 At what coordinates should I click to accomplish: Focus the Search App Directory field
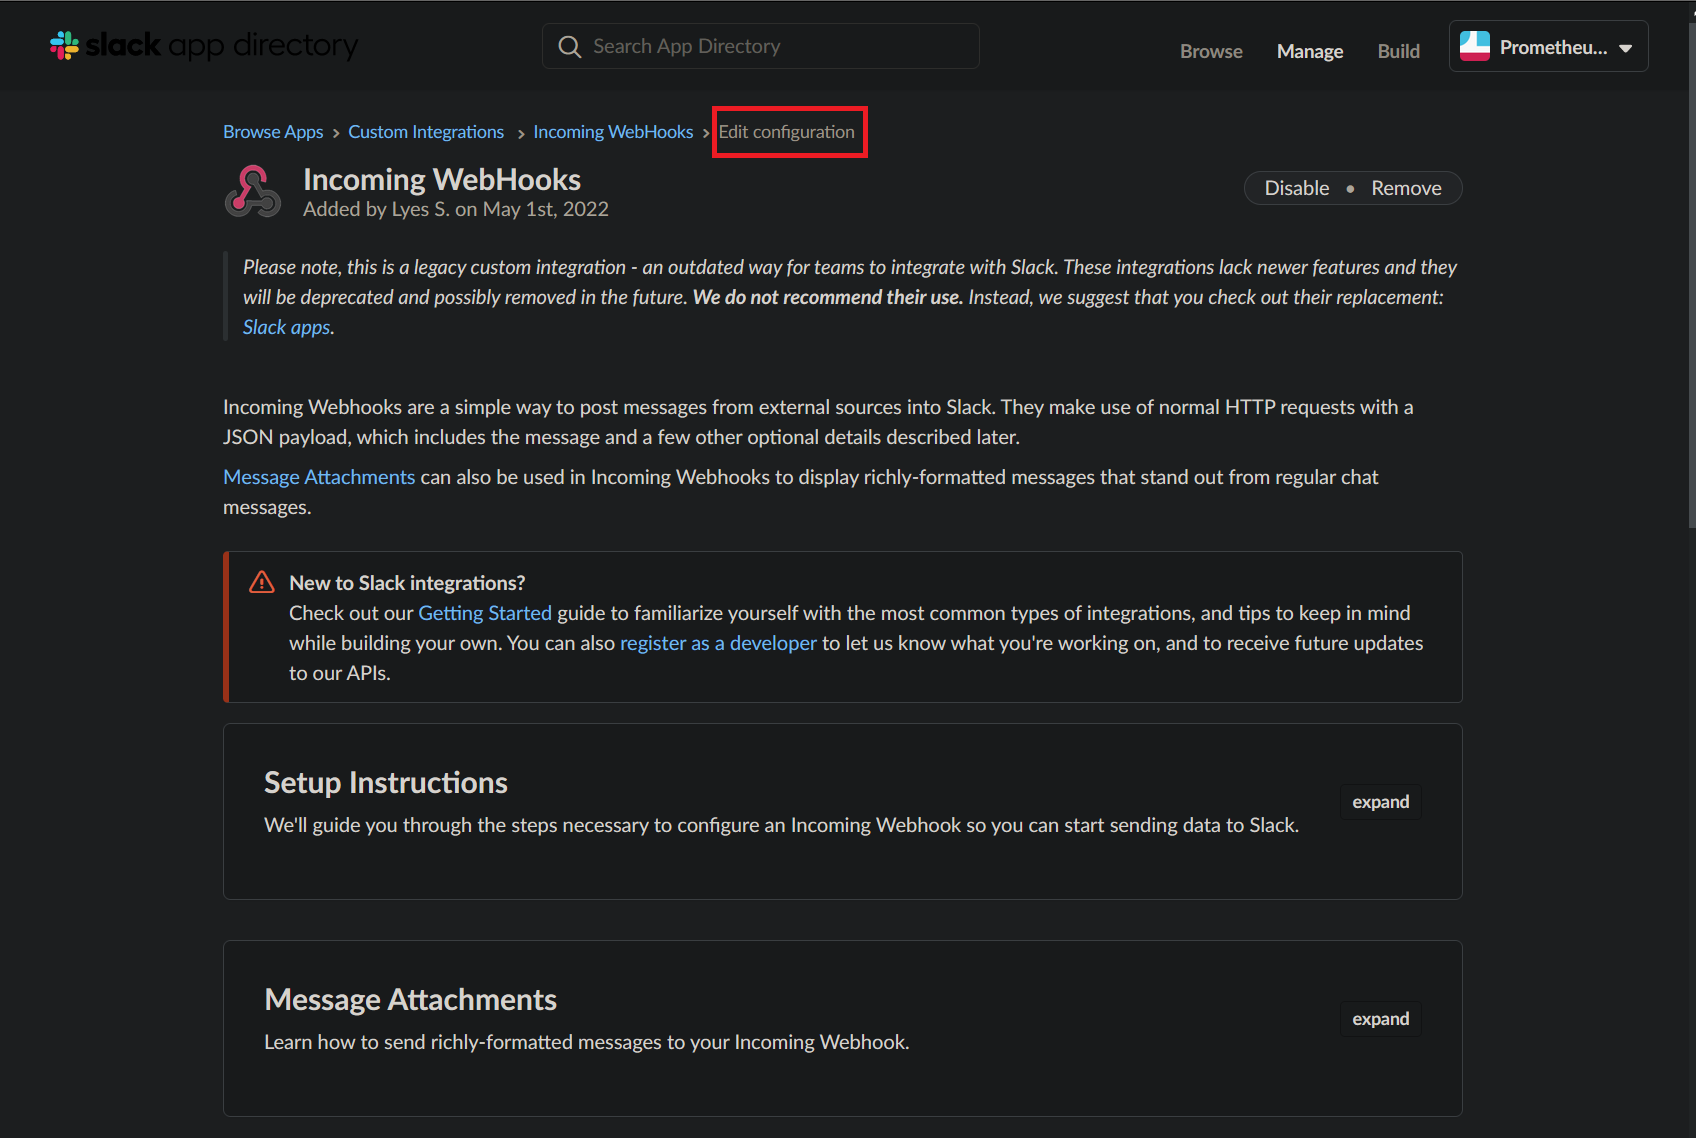(x=760, y=46)
